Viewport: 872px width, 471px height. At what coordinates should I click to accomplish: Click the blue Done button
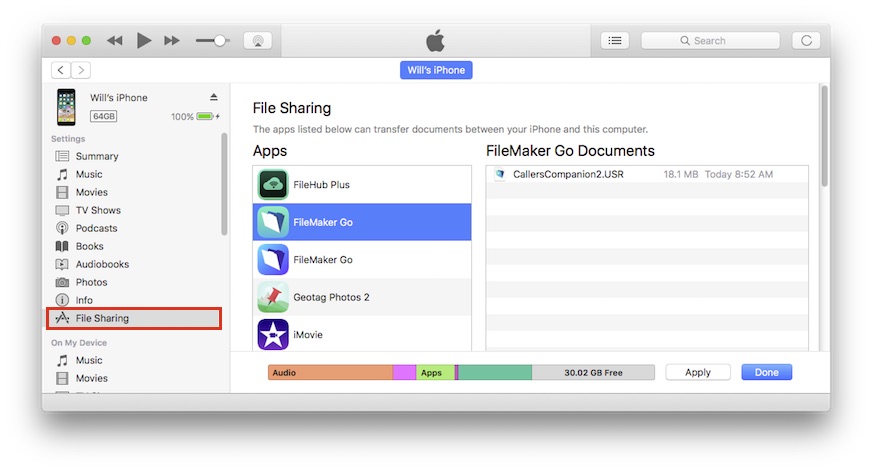(x=766, y=372)
